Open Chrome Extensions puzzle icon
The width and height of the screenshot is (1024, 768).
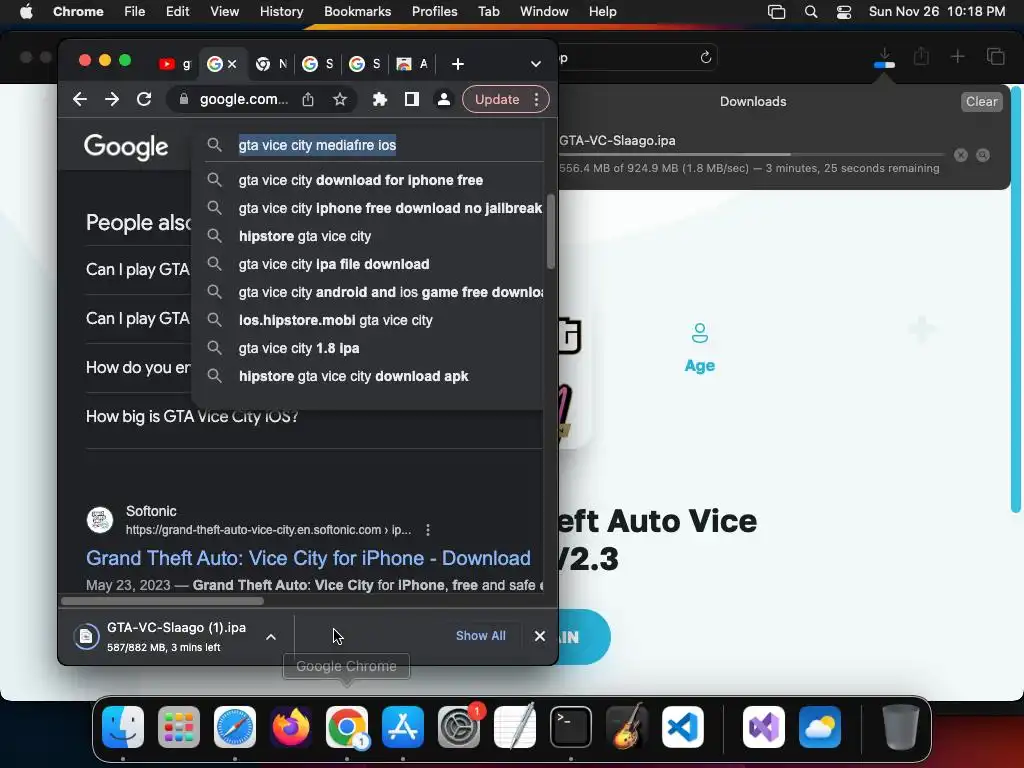[x=379, y=99]
